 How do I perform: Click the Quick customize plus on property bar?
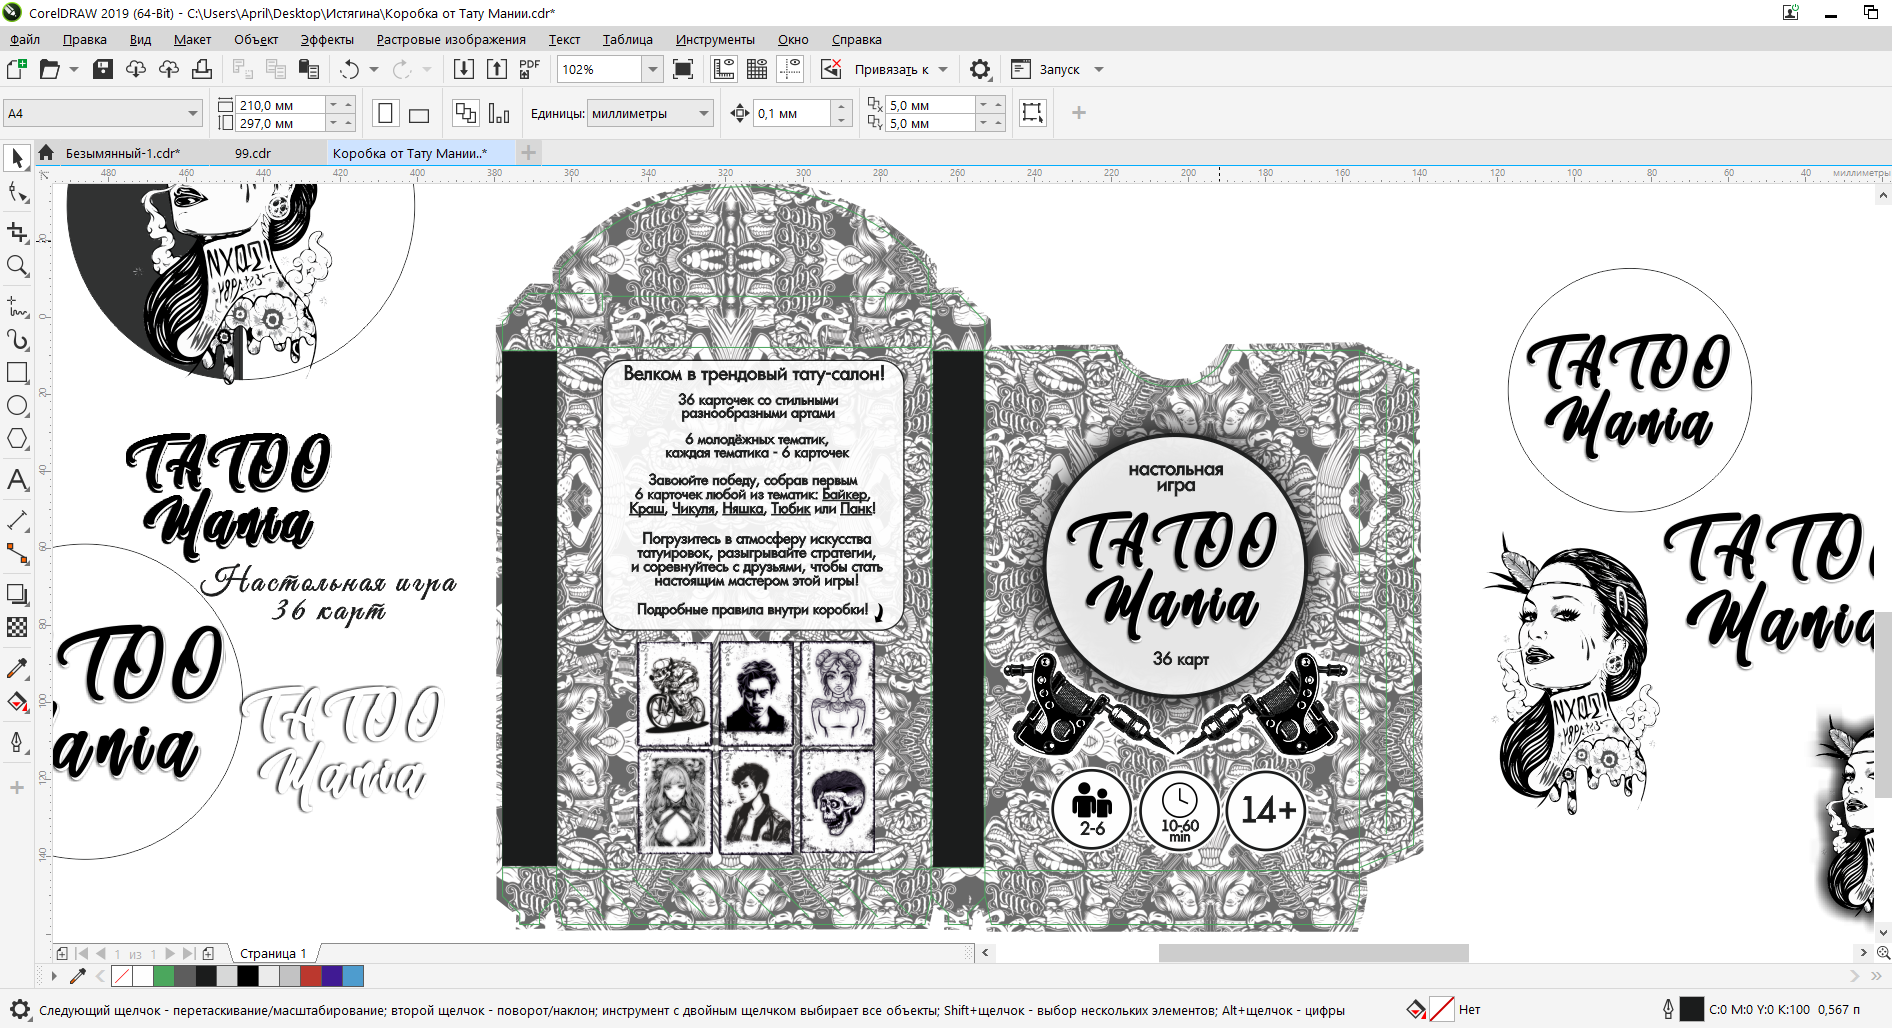click(1079, 113)
